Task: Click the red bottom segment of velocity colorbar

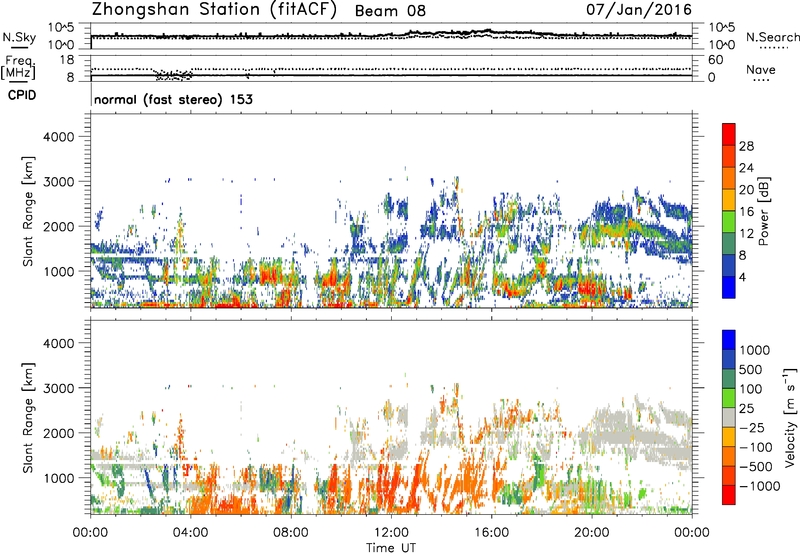Action: coord(729,495)
